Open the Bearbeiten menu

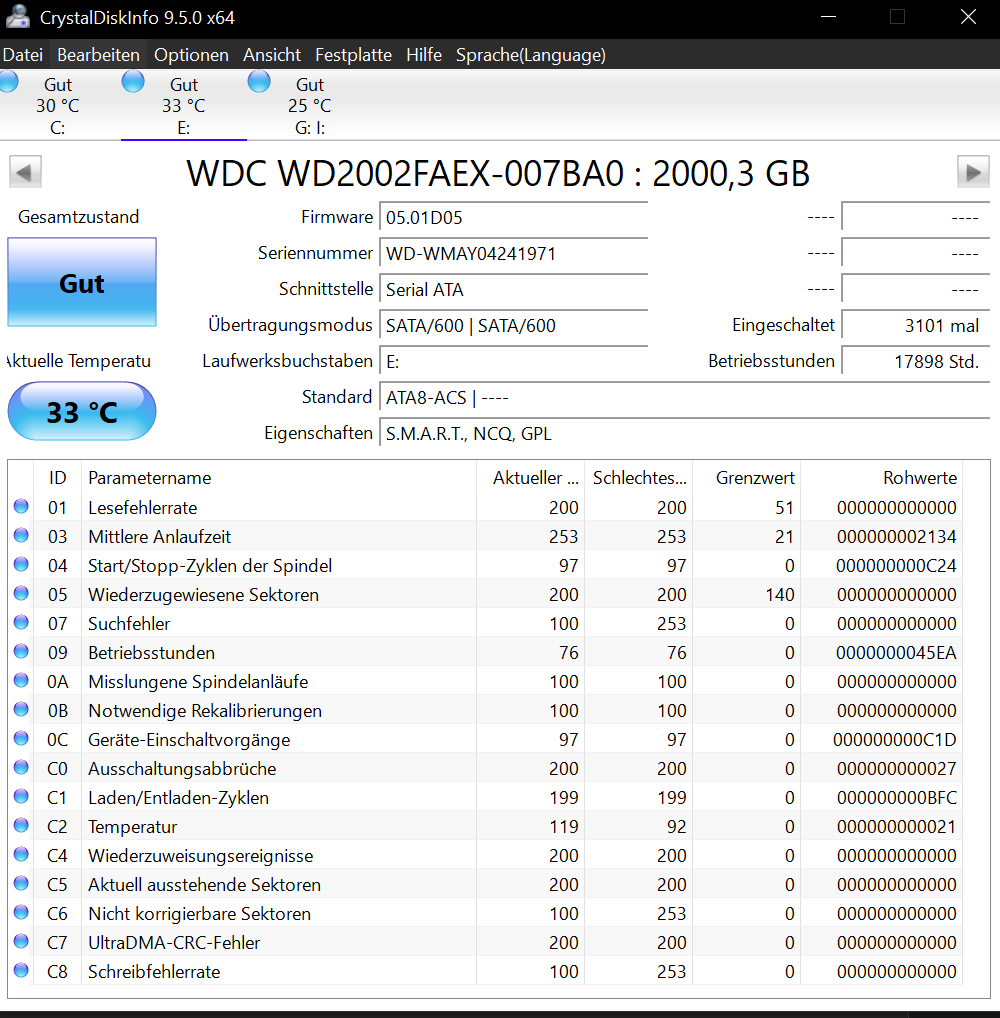98,55
